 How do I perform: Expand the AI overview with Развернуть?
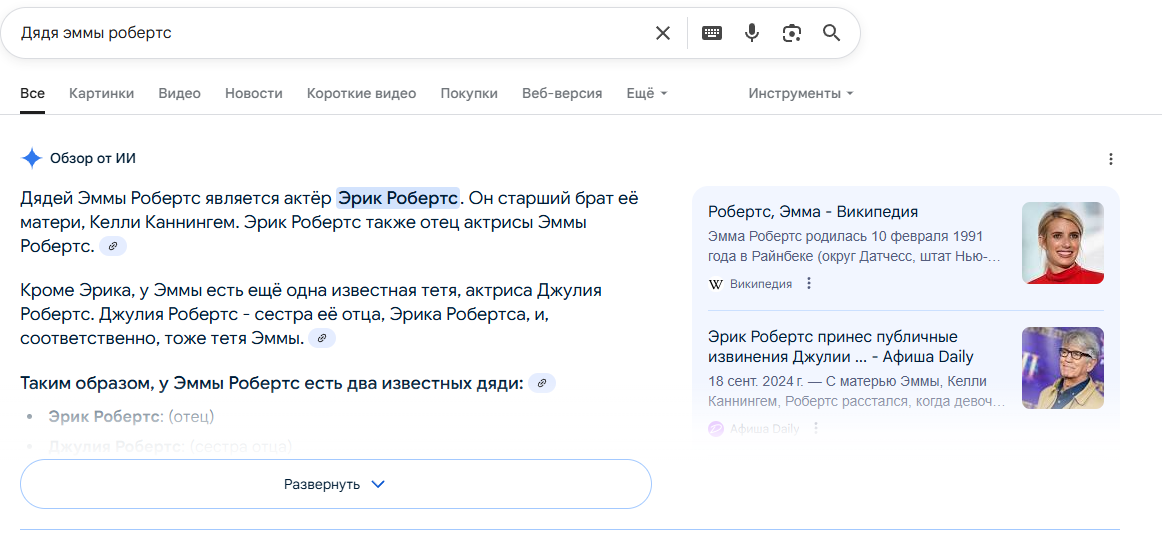tap(335, 484)
